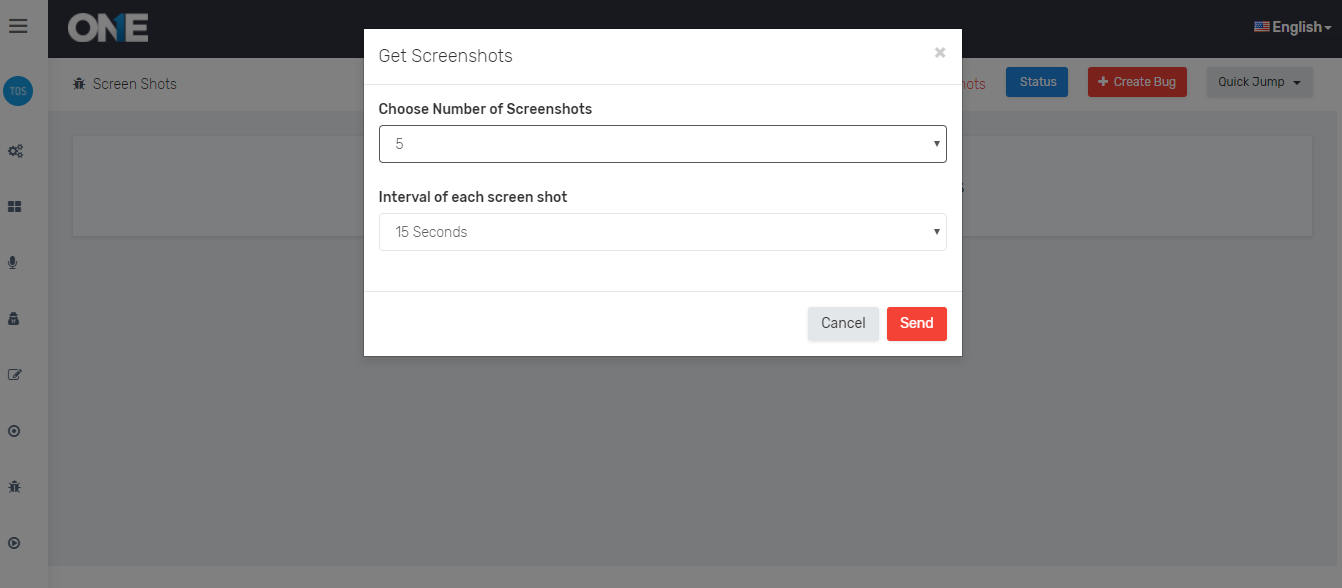The width and height of the screenshot is (1342, 588).
Task: Open the screenshot interval dropdown
Action: click(662, 231)
